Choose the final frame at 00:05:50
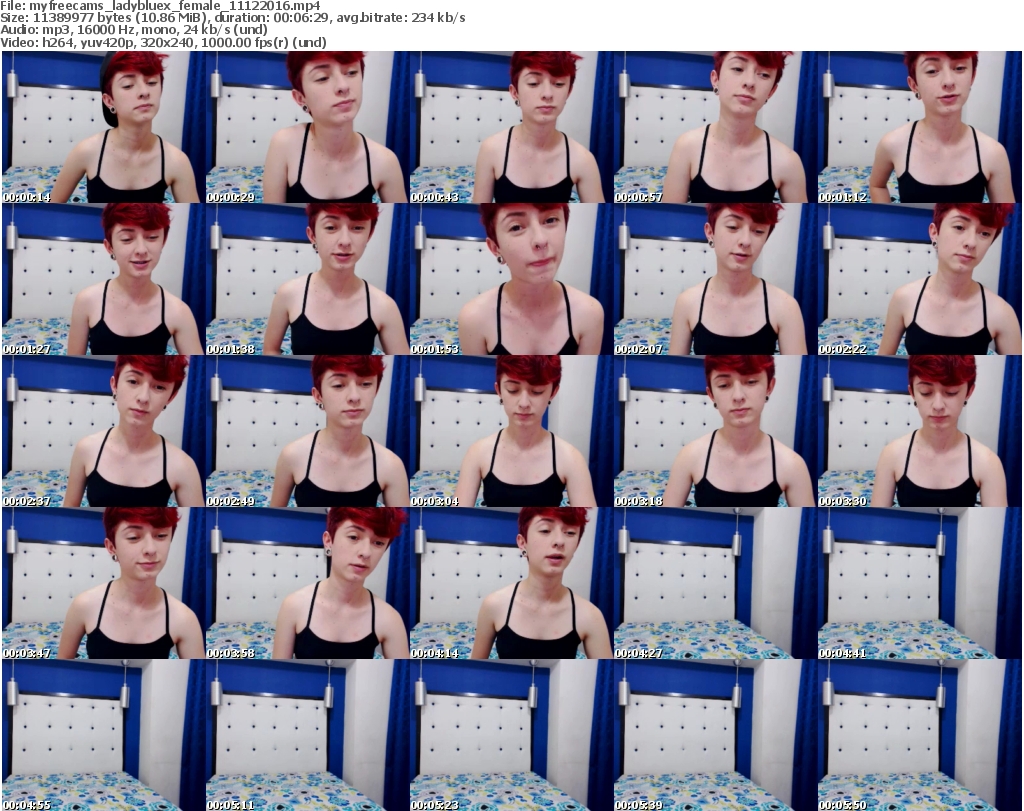Image resolution: width=1024 pixels, height=811 pixels. pyautogui.click(x=920, y=735)
